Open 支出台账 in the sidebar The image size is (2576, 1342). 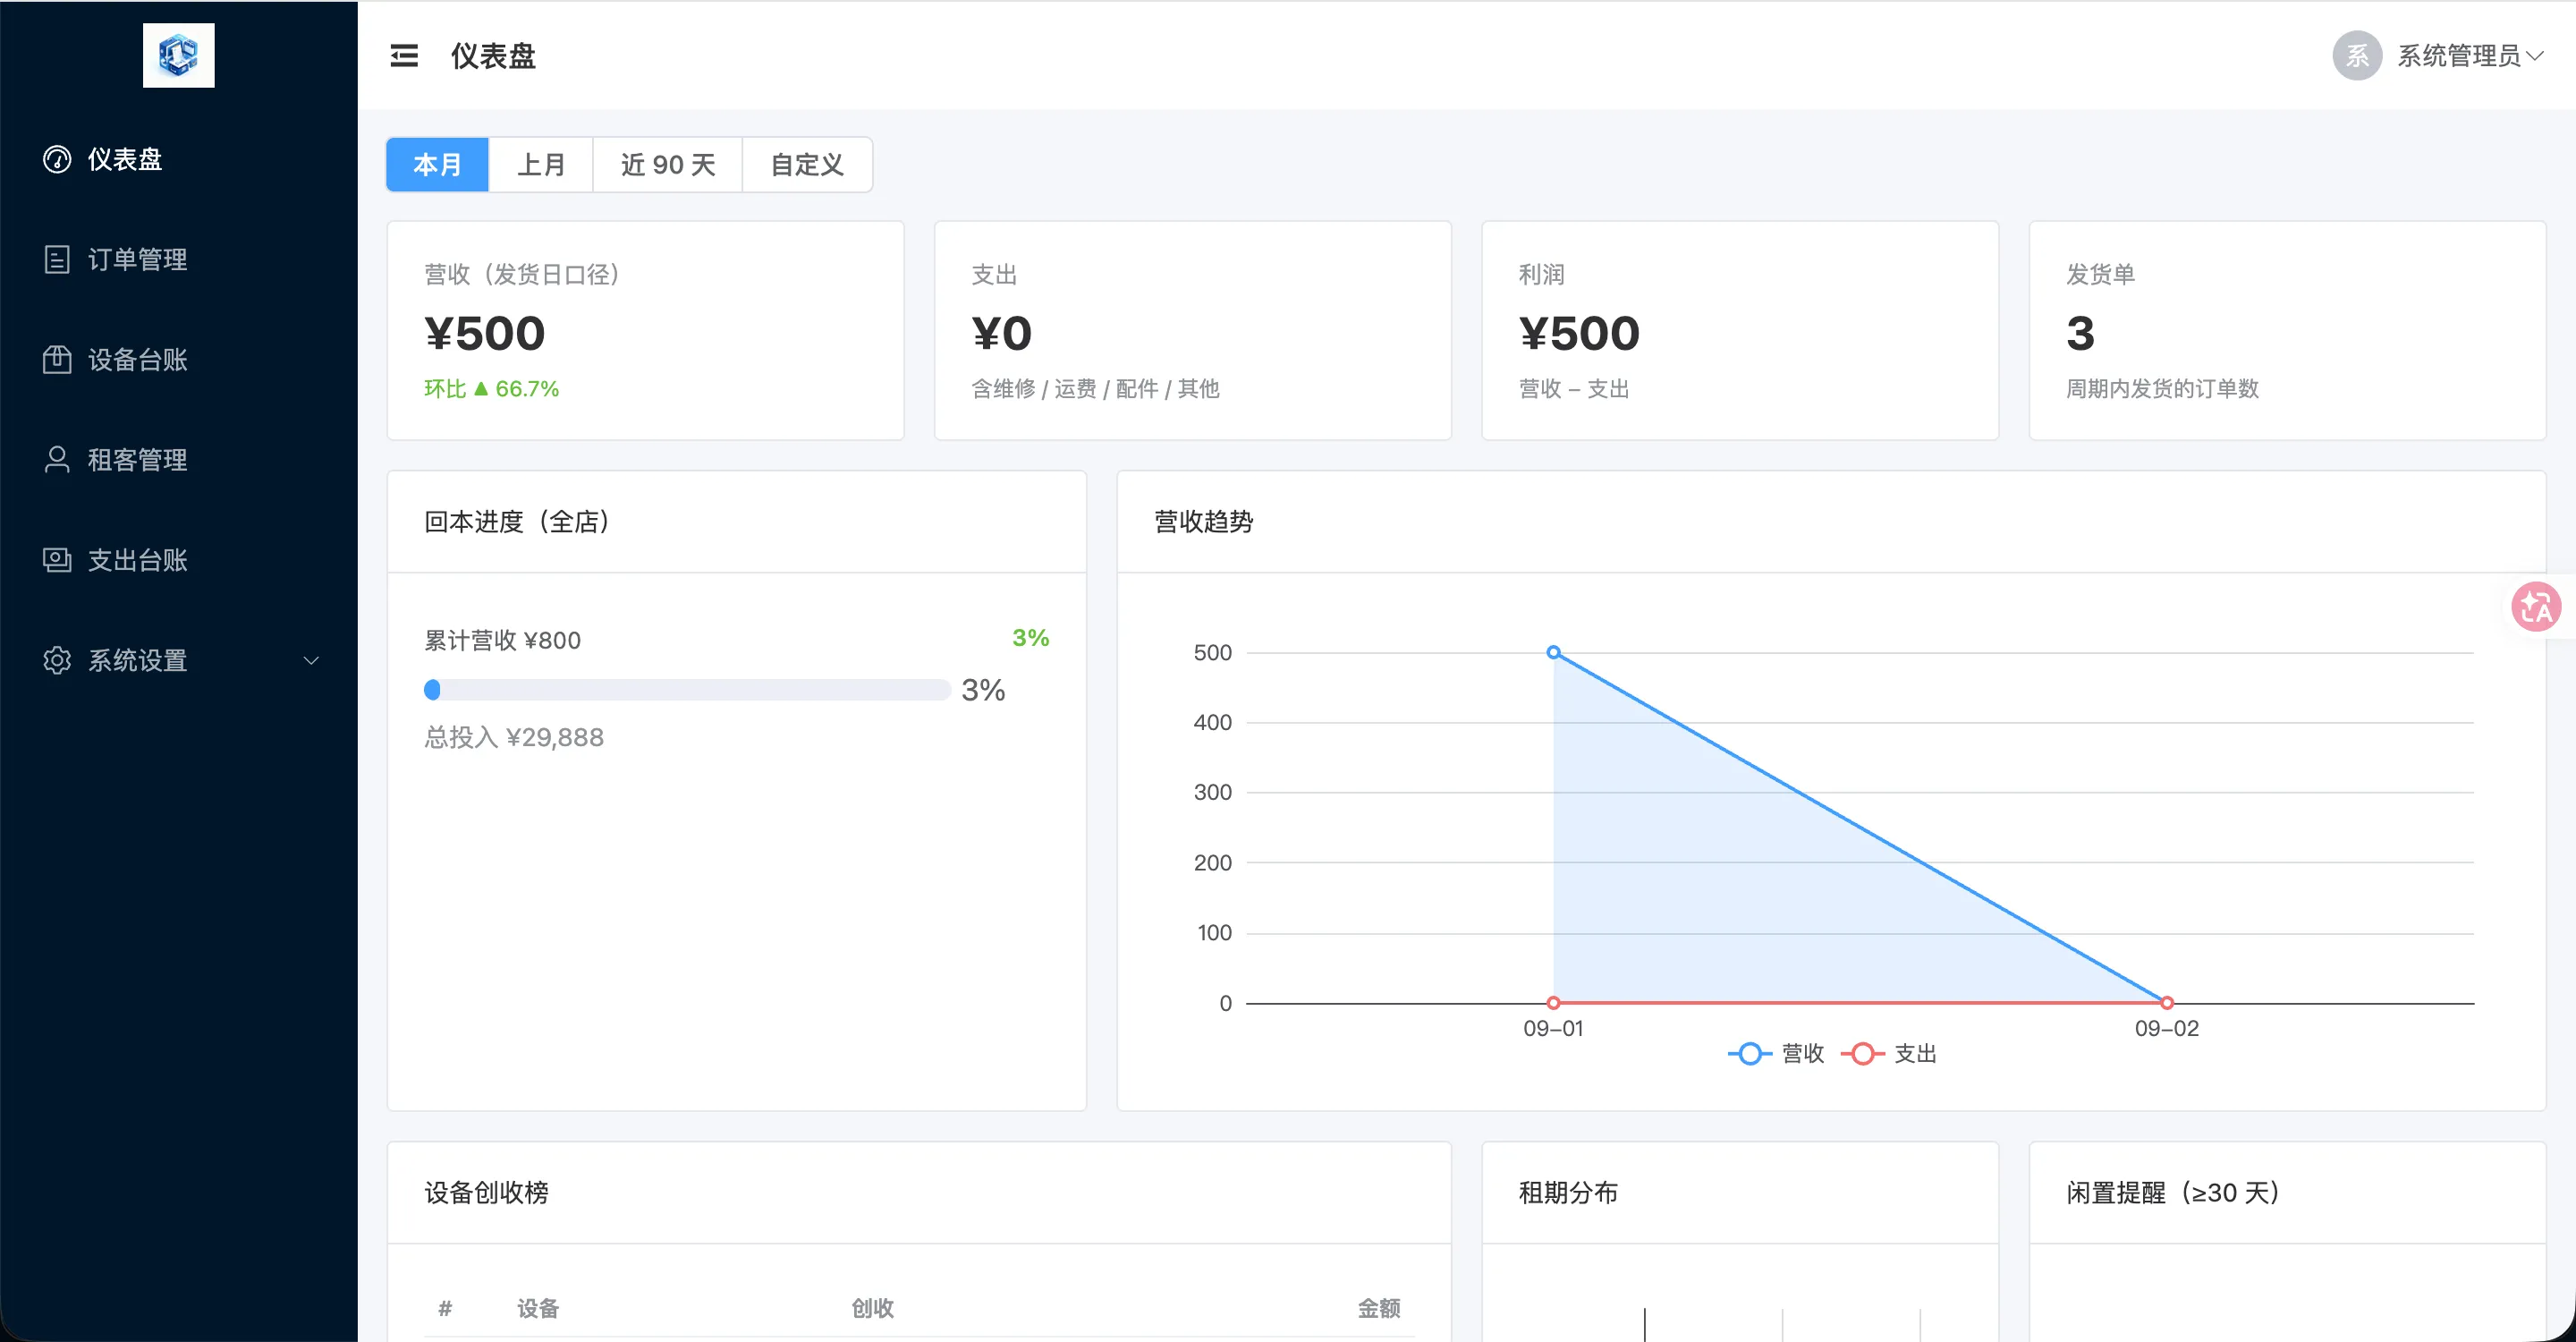coord(179,559)
